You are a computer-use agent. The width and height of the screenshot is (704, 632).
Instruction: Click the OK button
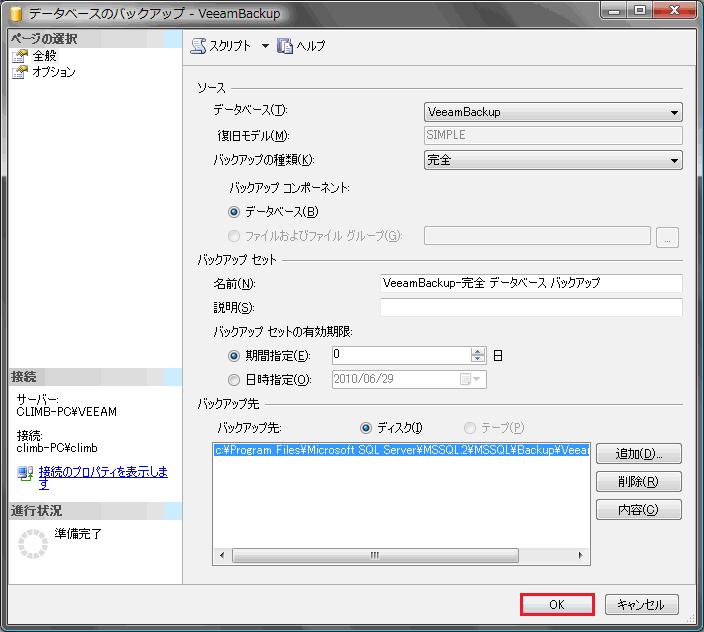coord(557,605)
